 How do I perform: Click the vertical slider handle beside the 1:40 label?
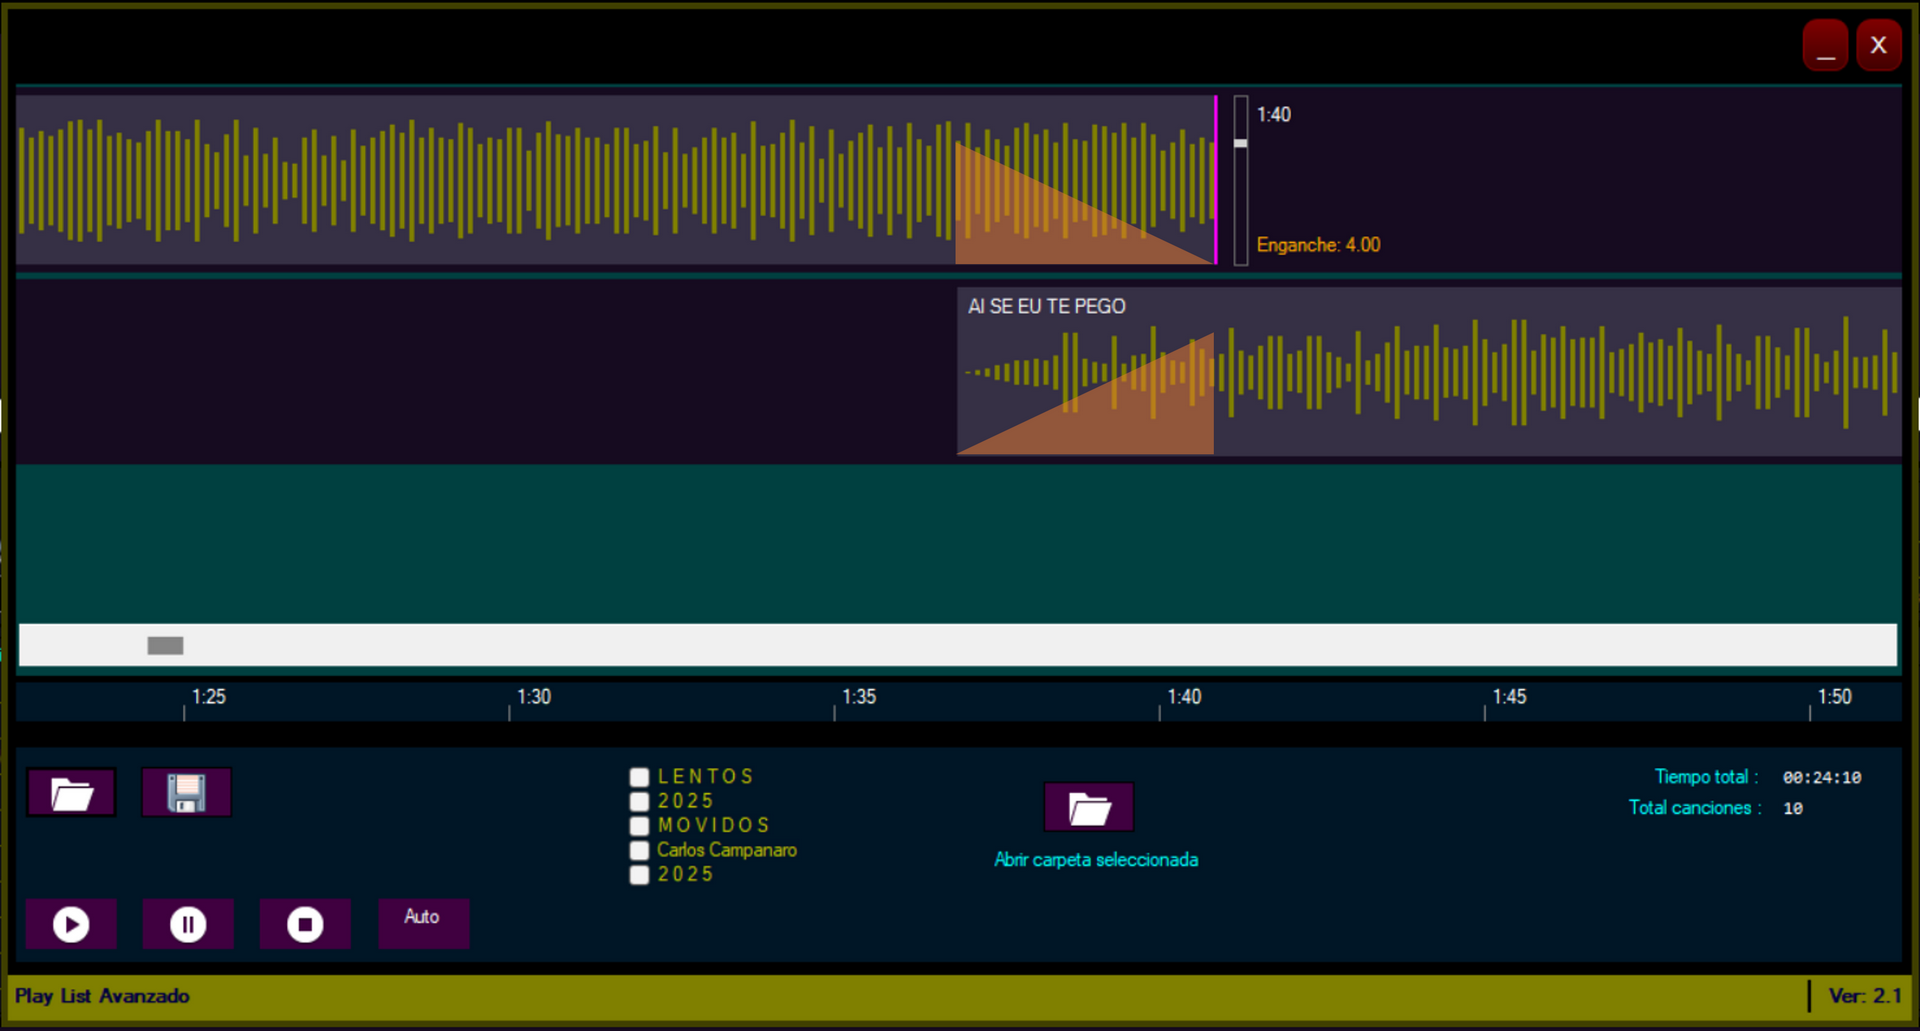(1241, 144)
